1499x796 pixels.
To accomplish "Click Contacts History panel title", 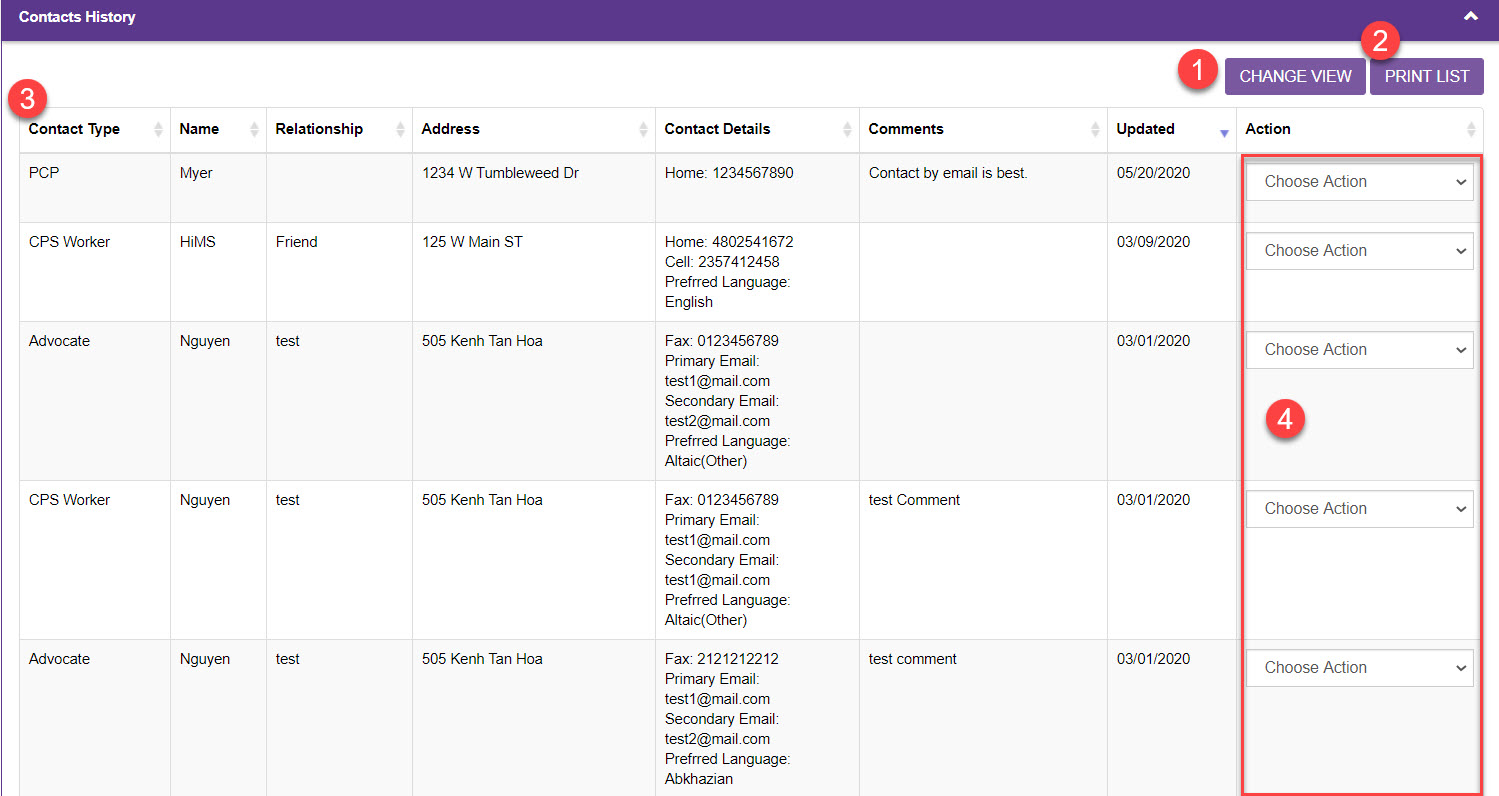I will point(77,17).
